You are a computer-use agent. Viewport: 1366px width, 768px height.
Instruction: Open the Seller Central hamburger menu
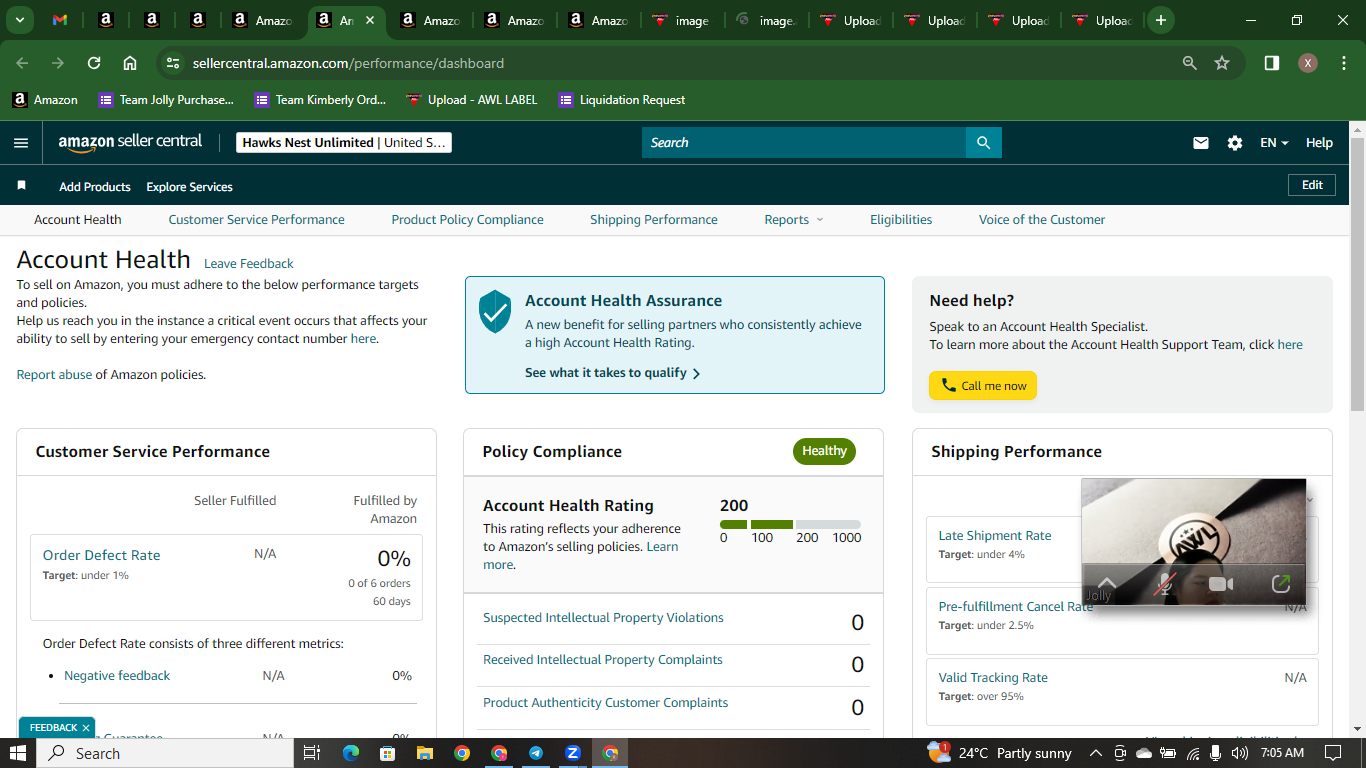click(21, 143)
